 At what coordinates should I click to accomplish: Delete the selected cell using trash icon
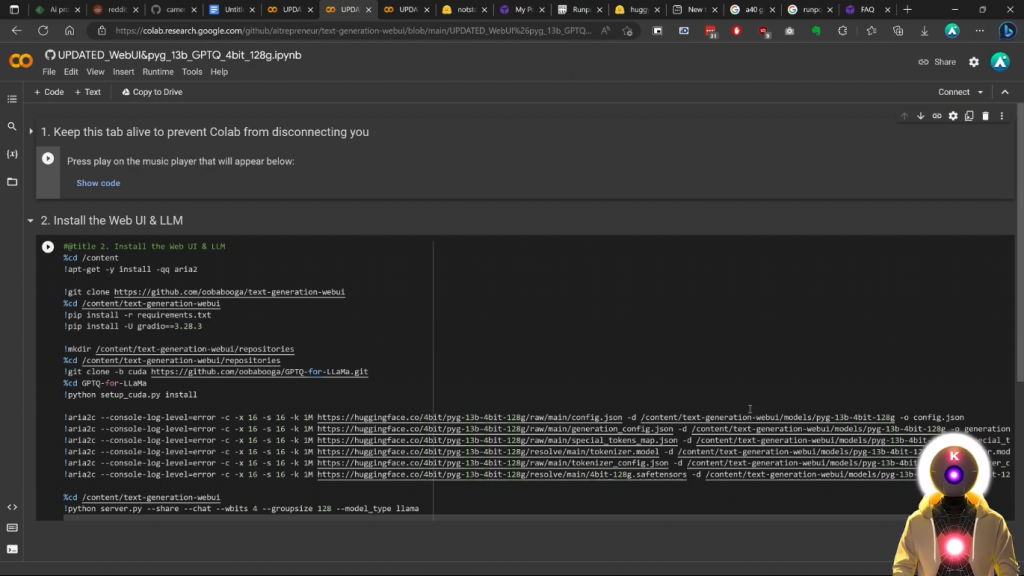point(985,116)
